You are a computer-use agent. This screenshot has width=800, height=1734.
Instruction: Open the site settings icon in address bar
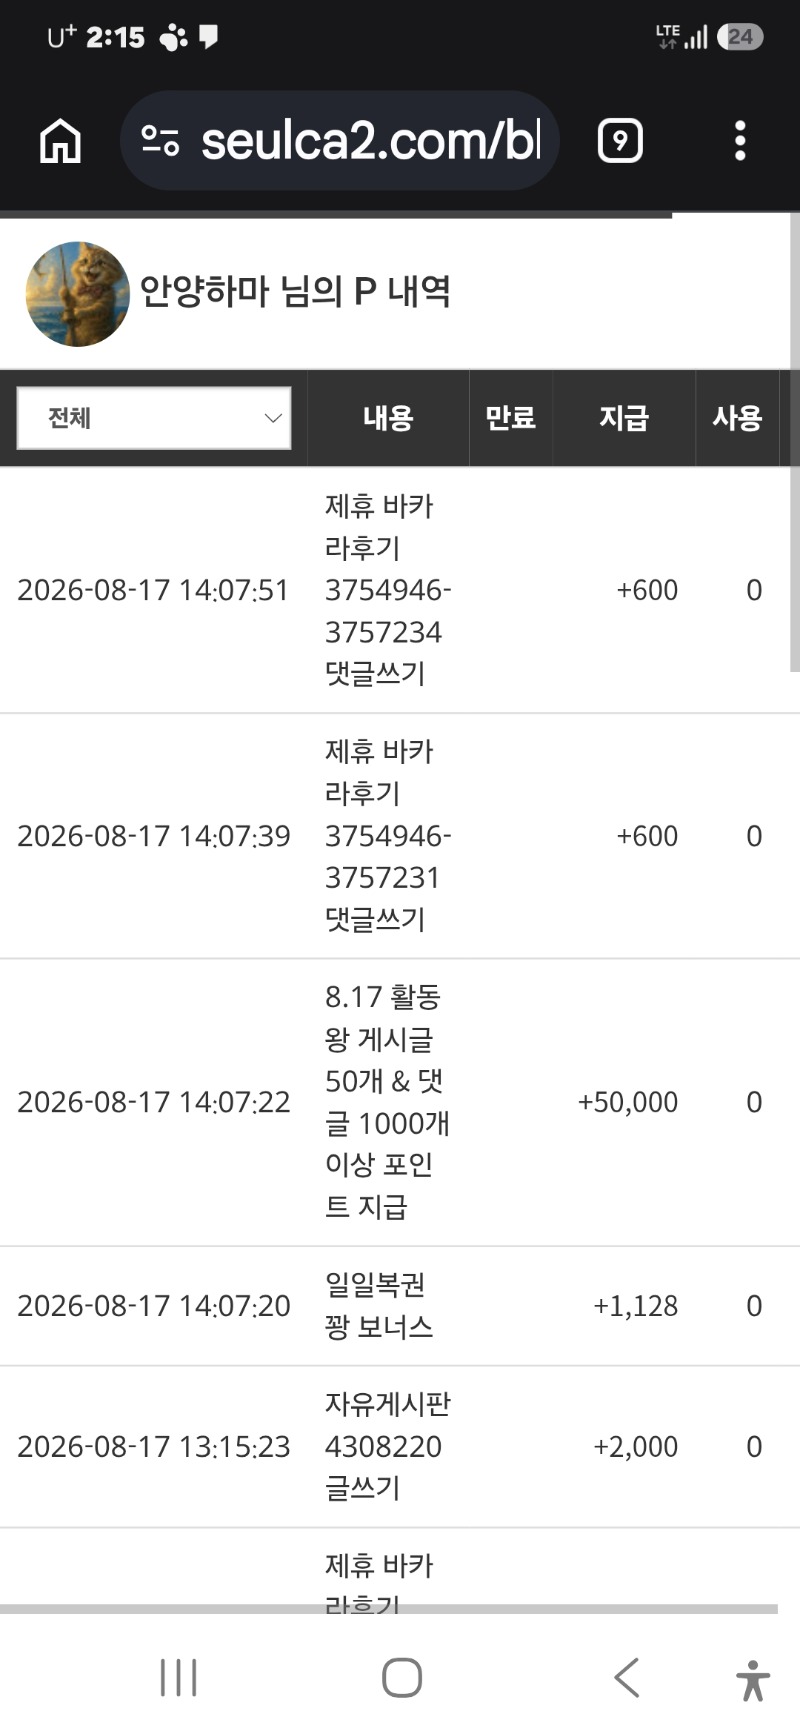(160, 141)
